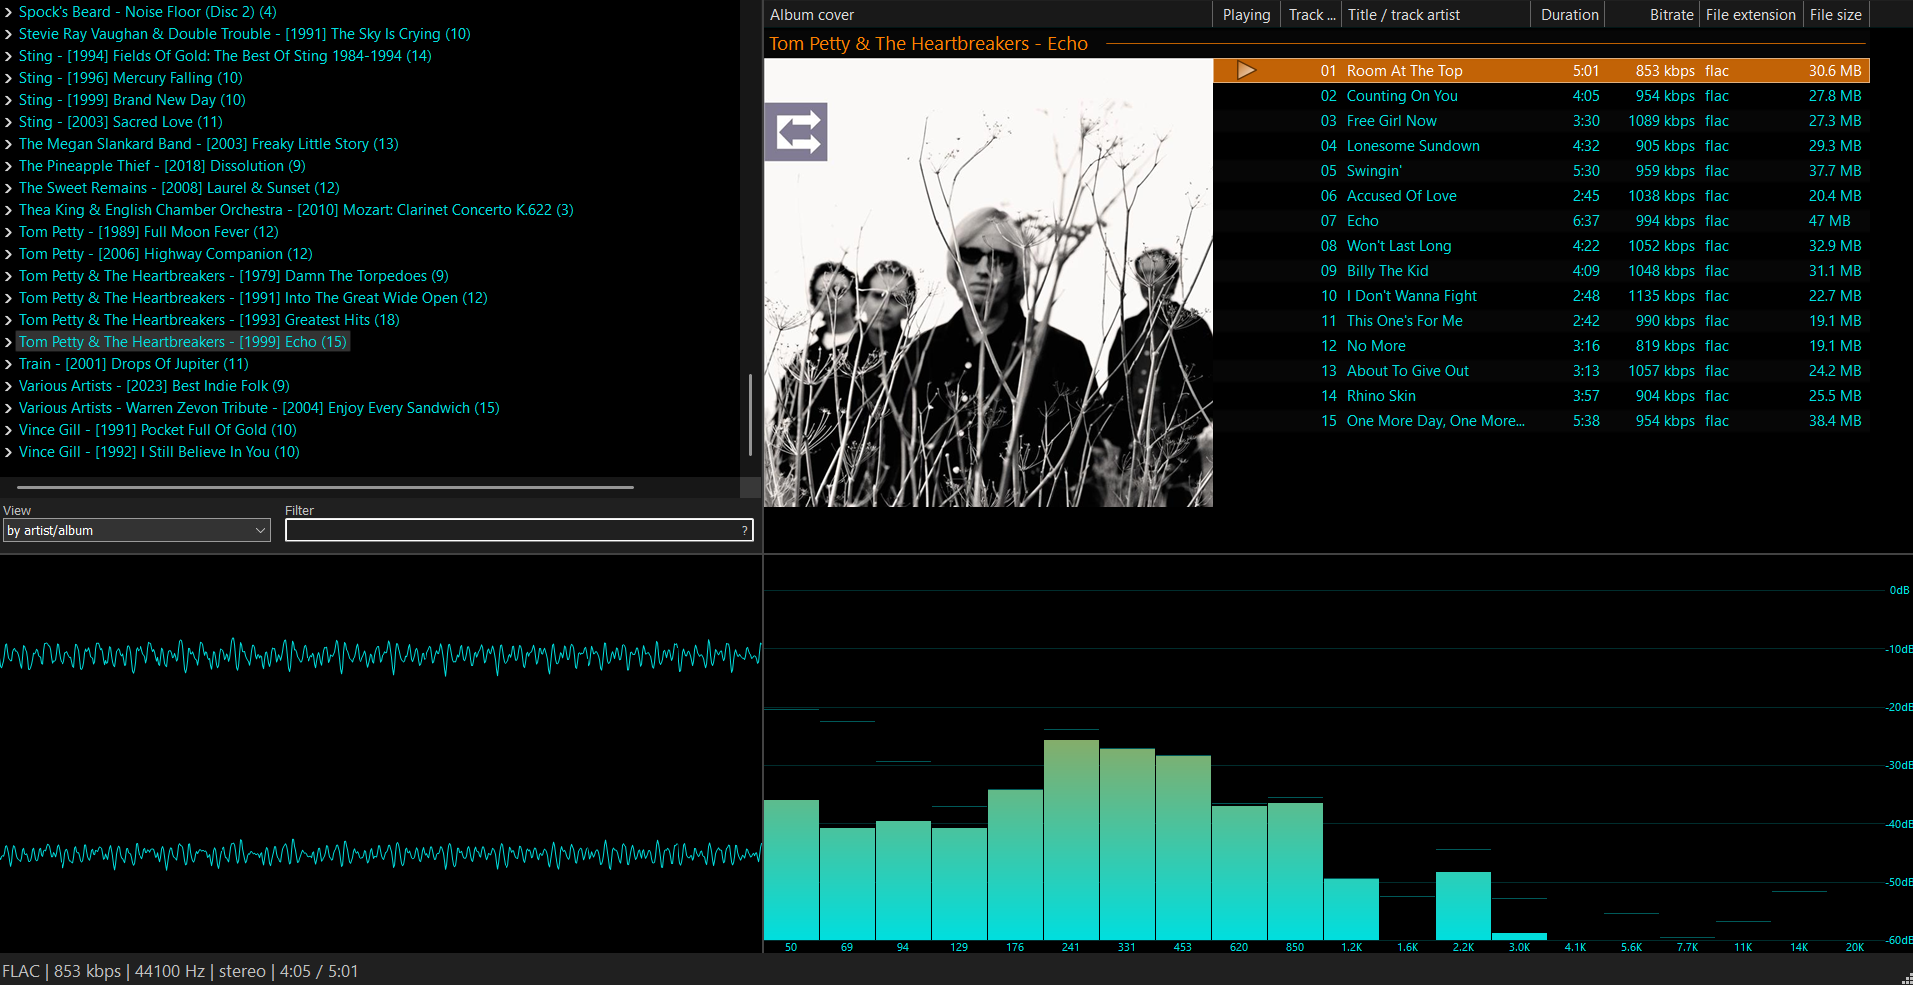Click the filter help question mark
This screenshot has width=1913, height=985.
(x=744, y=531)
